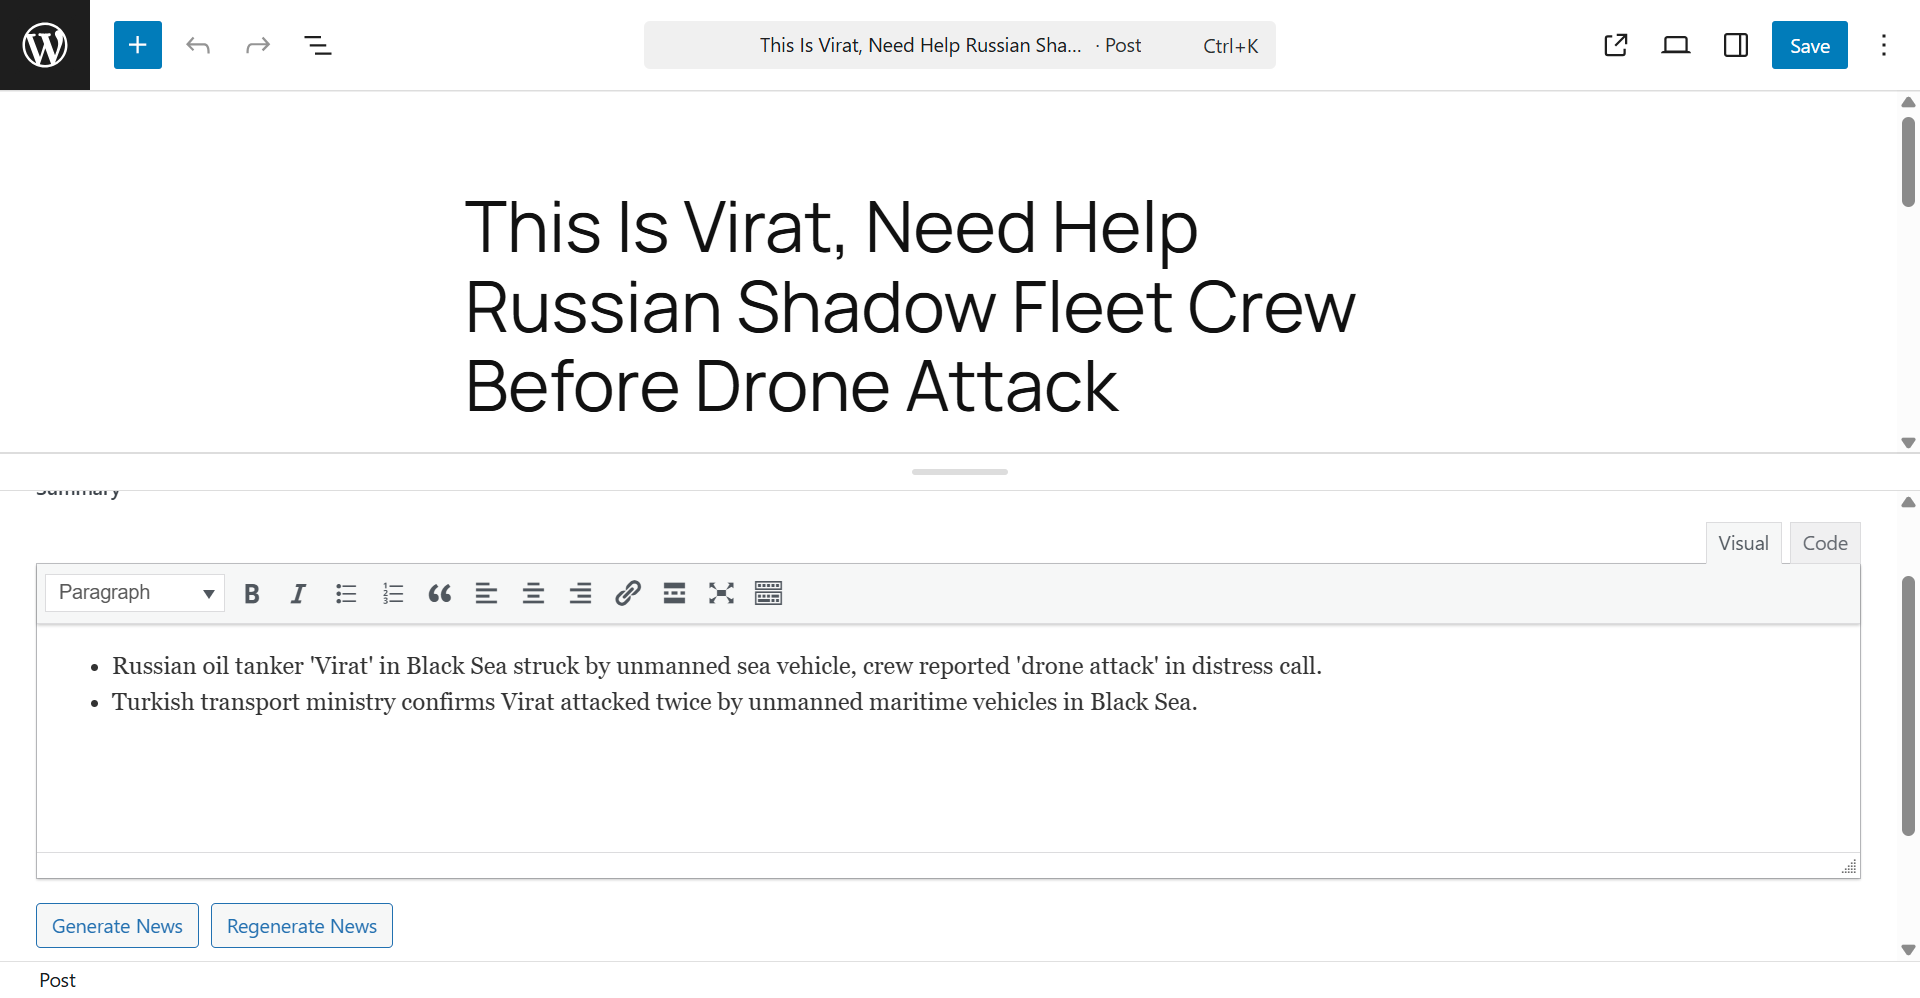View the post in a new tab

pos(1616,45)
